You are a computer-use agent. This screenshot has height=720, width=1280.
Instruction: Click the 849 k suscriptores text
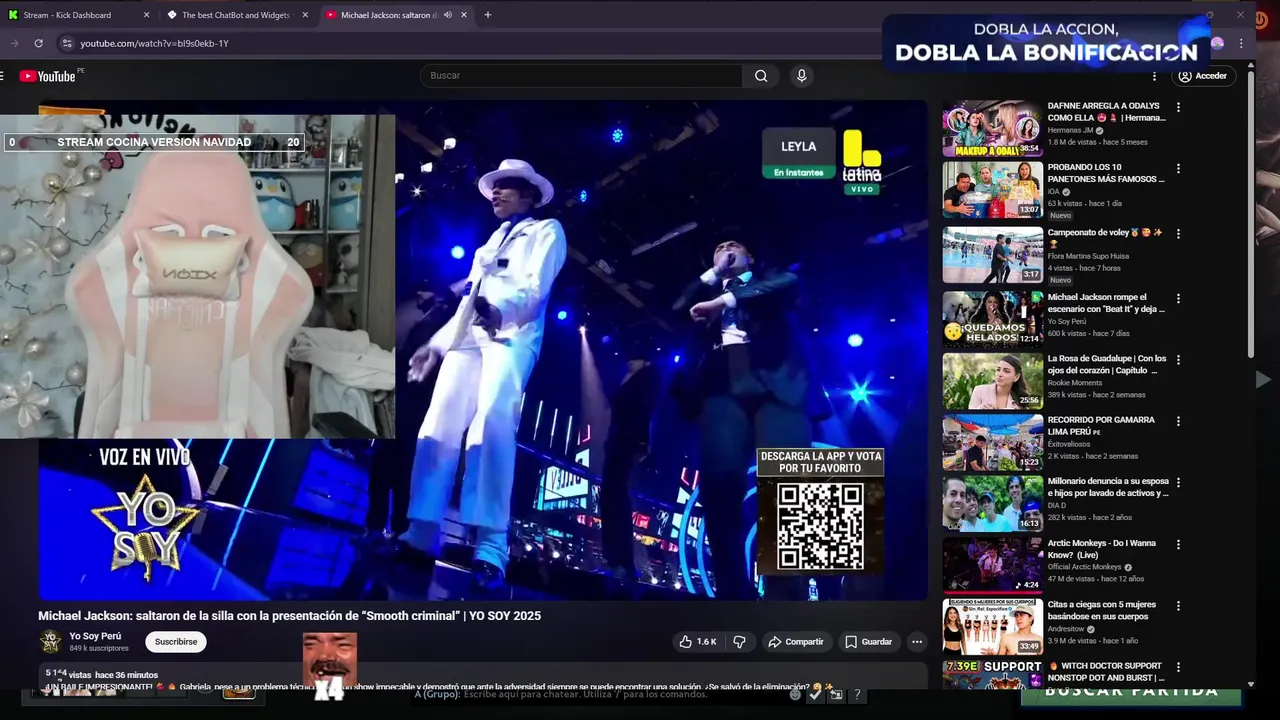(x=99, y=649)
